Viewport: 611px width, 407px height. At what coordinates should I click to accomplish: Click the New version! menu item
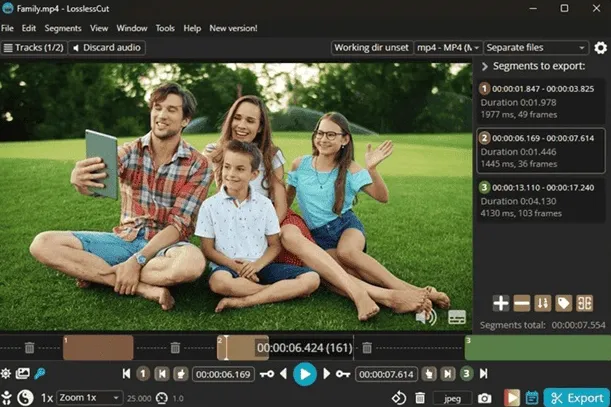pos(233,28)
